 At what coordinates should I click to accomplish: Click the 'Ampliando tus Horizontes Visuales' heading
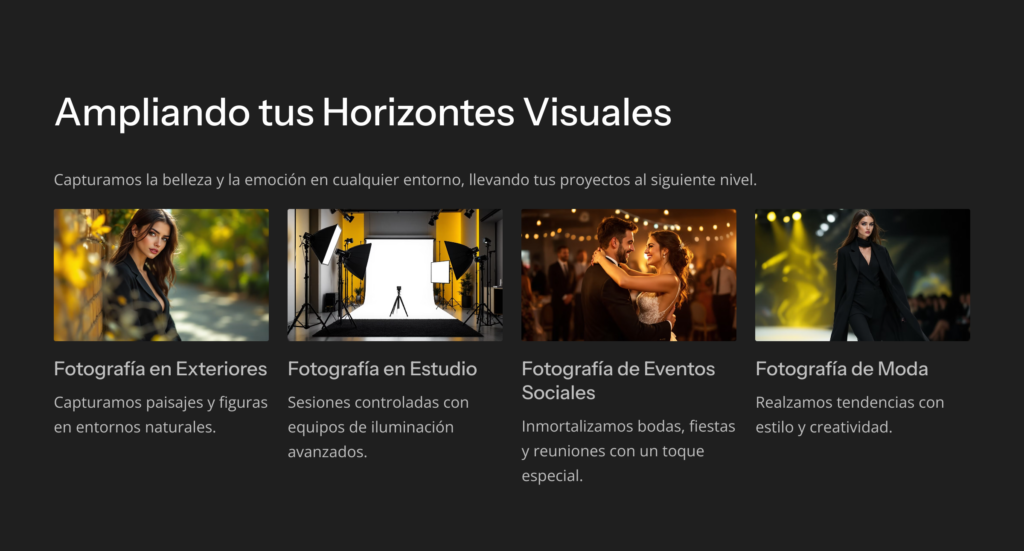tap(363, 112)
